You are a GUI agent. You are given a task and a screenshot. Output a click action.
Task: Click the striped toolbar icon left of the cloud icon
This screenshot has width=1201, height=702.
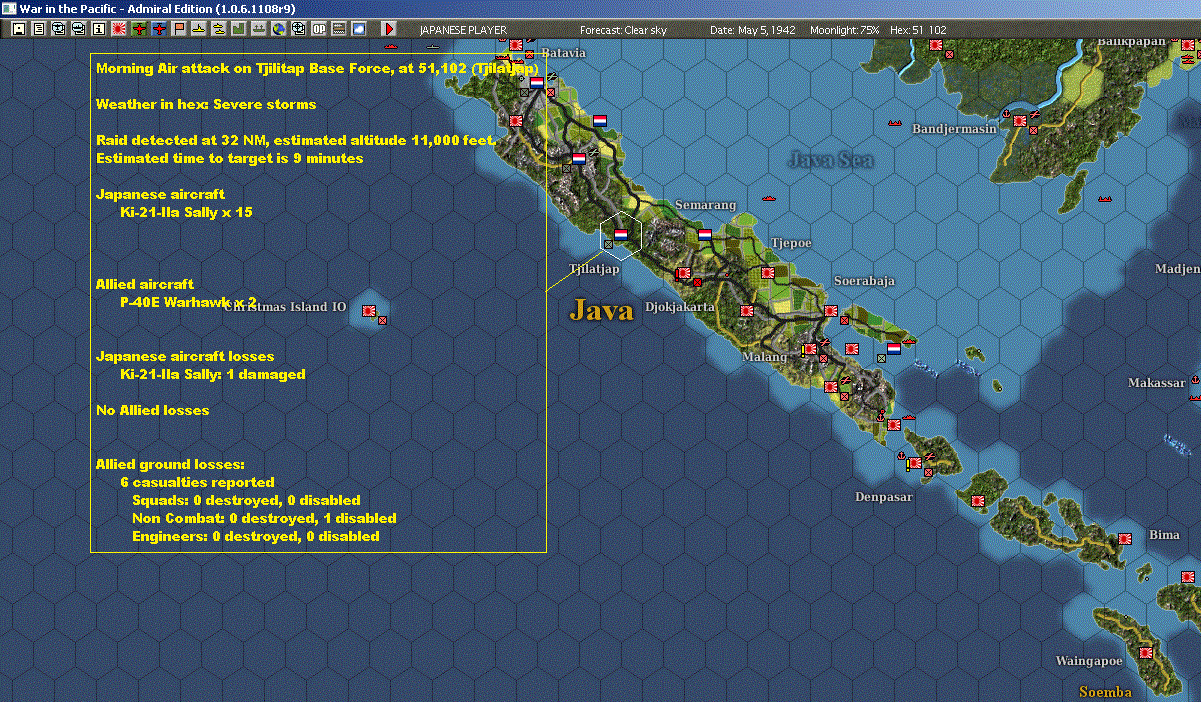click(x=339, y=30)
